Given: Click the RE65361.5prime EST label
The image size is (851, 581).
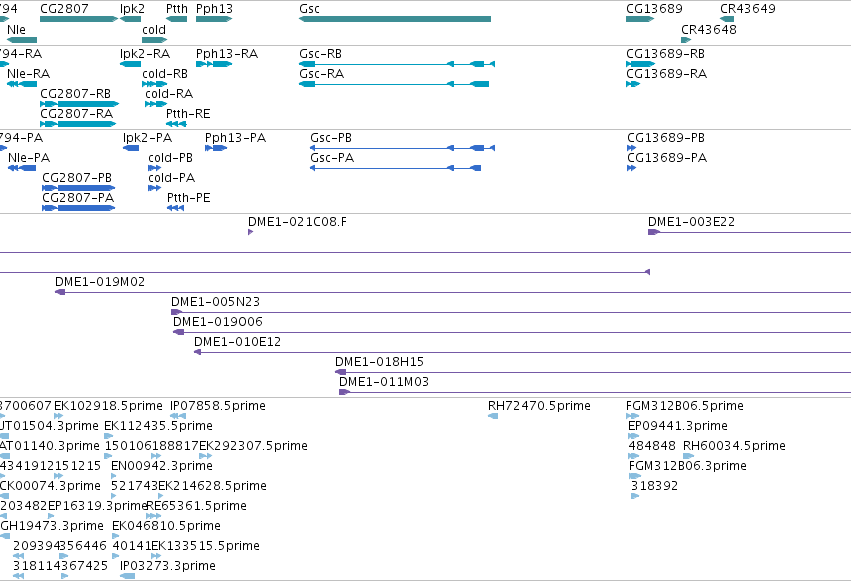Looking at the screenshot, I should click(x=196, y=507).
